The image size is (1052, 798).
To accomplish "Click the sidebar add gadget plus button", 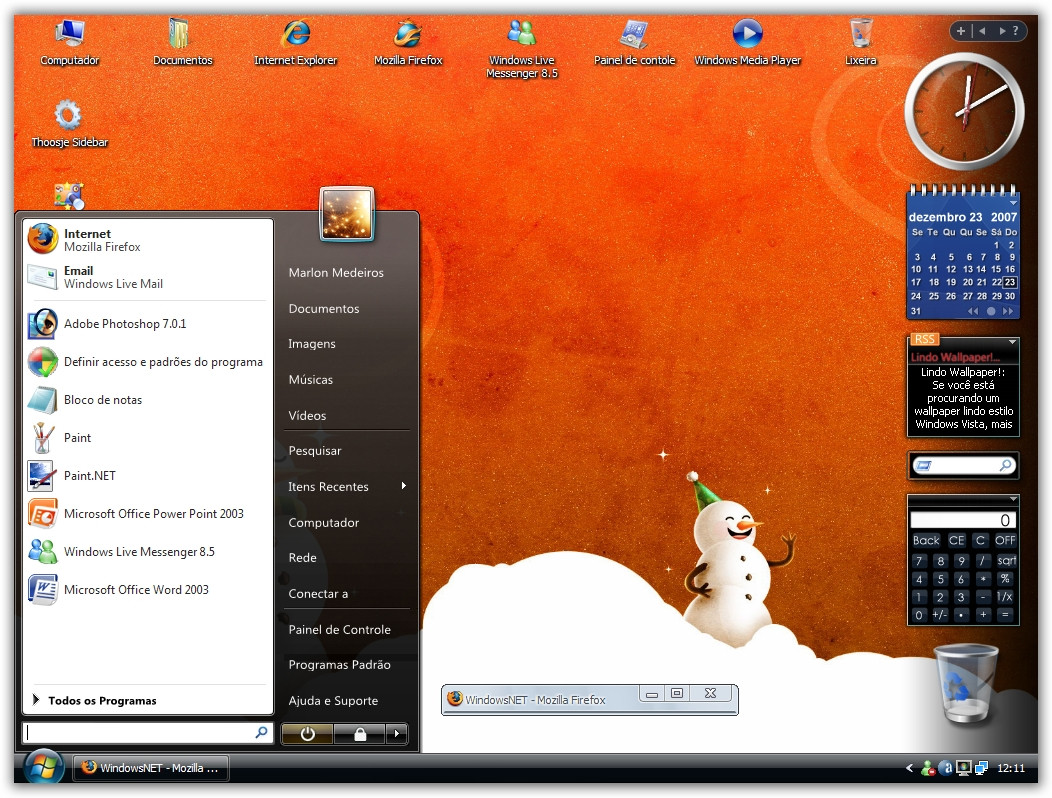I will [x=961, y=31].
